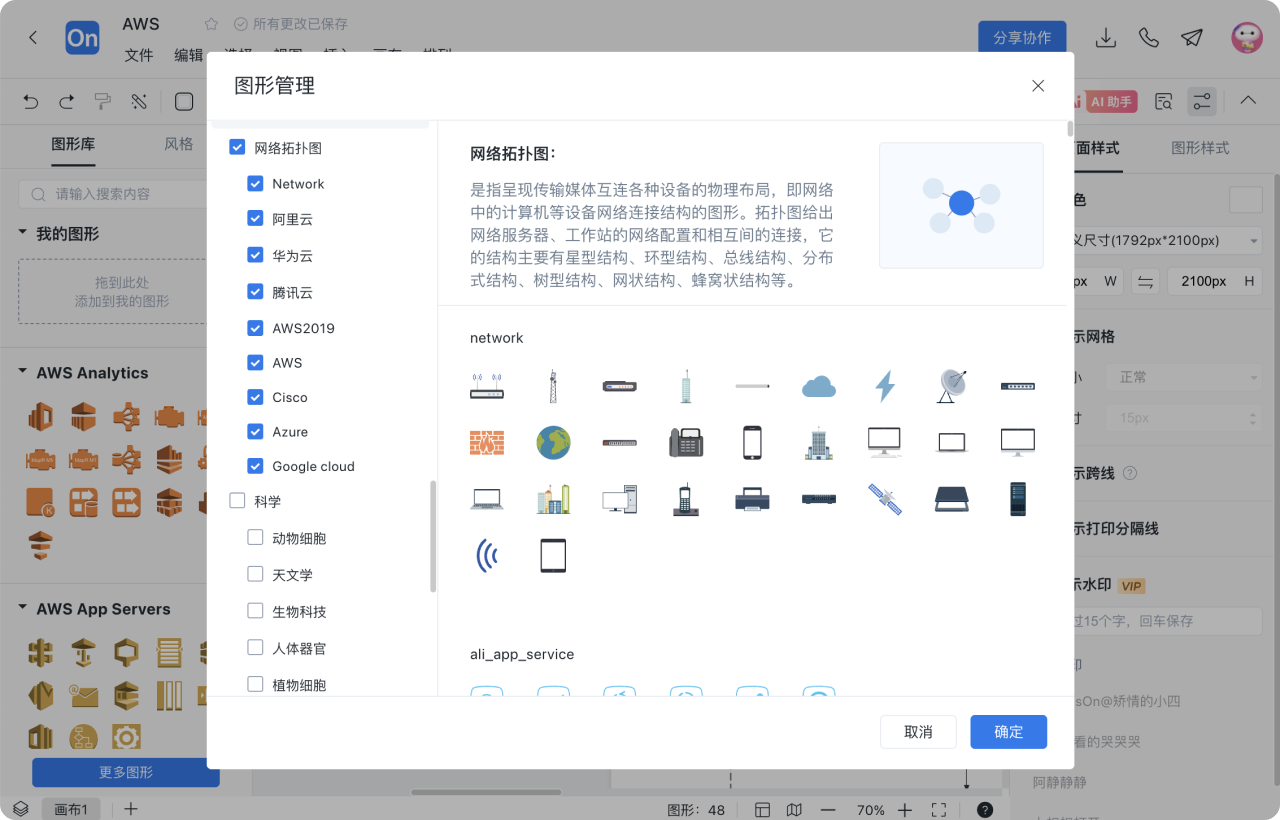Confirm with the 确定 button

1008,732
